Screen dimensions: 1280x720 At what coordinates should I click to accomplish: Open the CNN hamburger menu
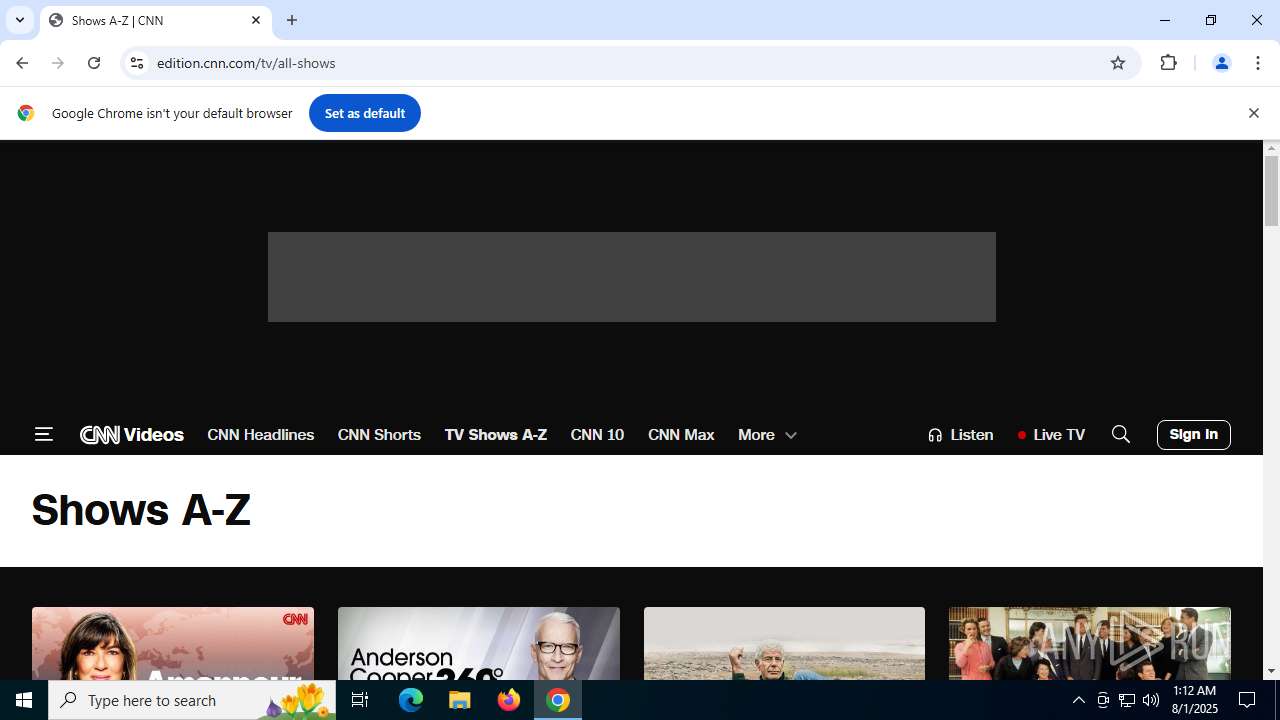point(43,434)
